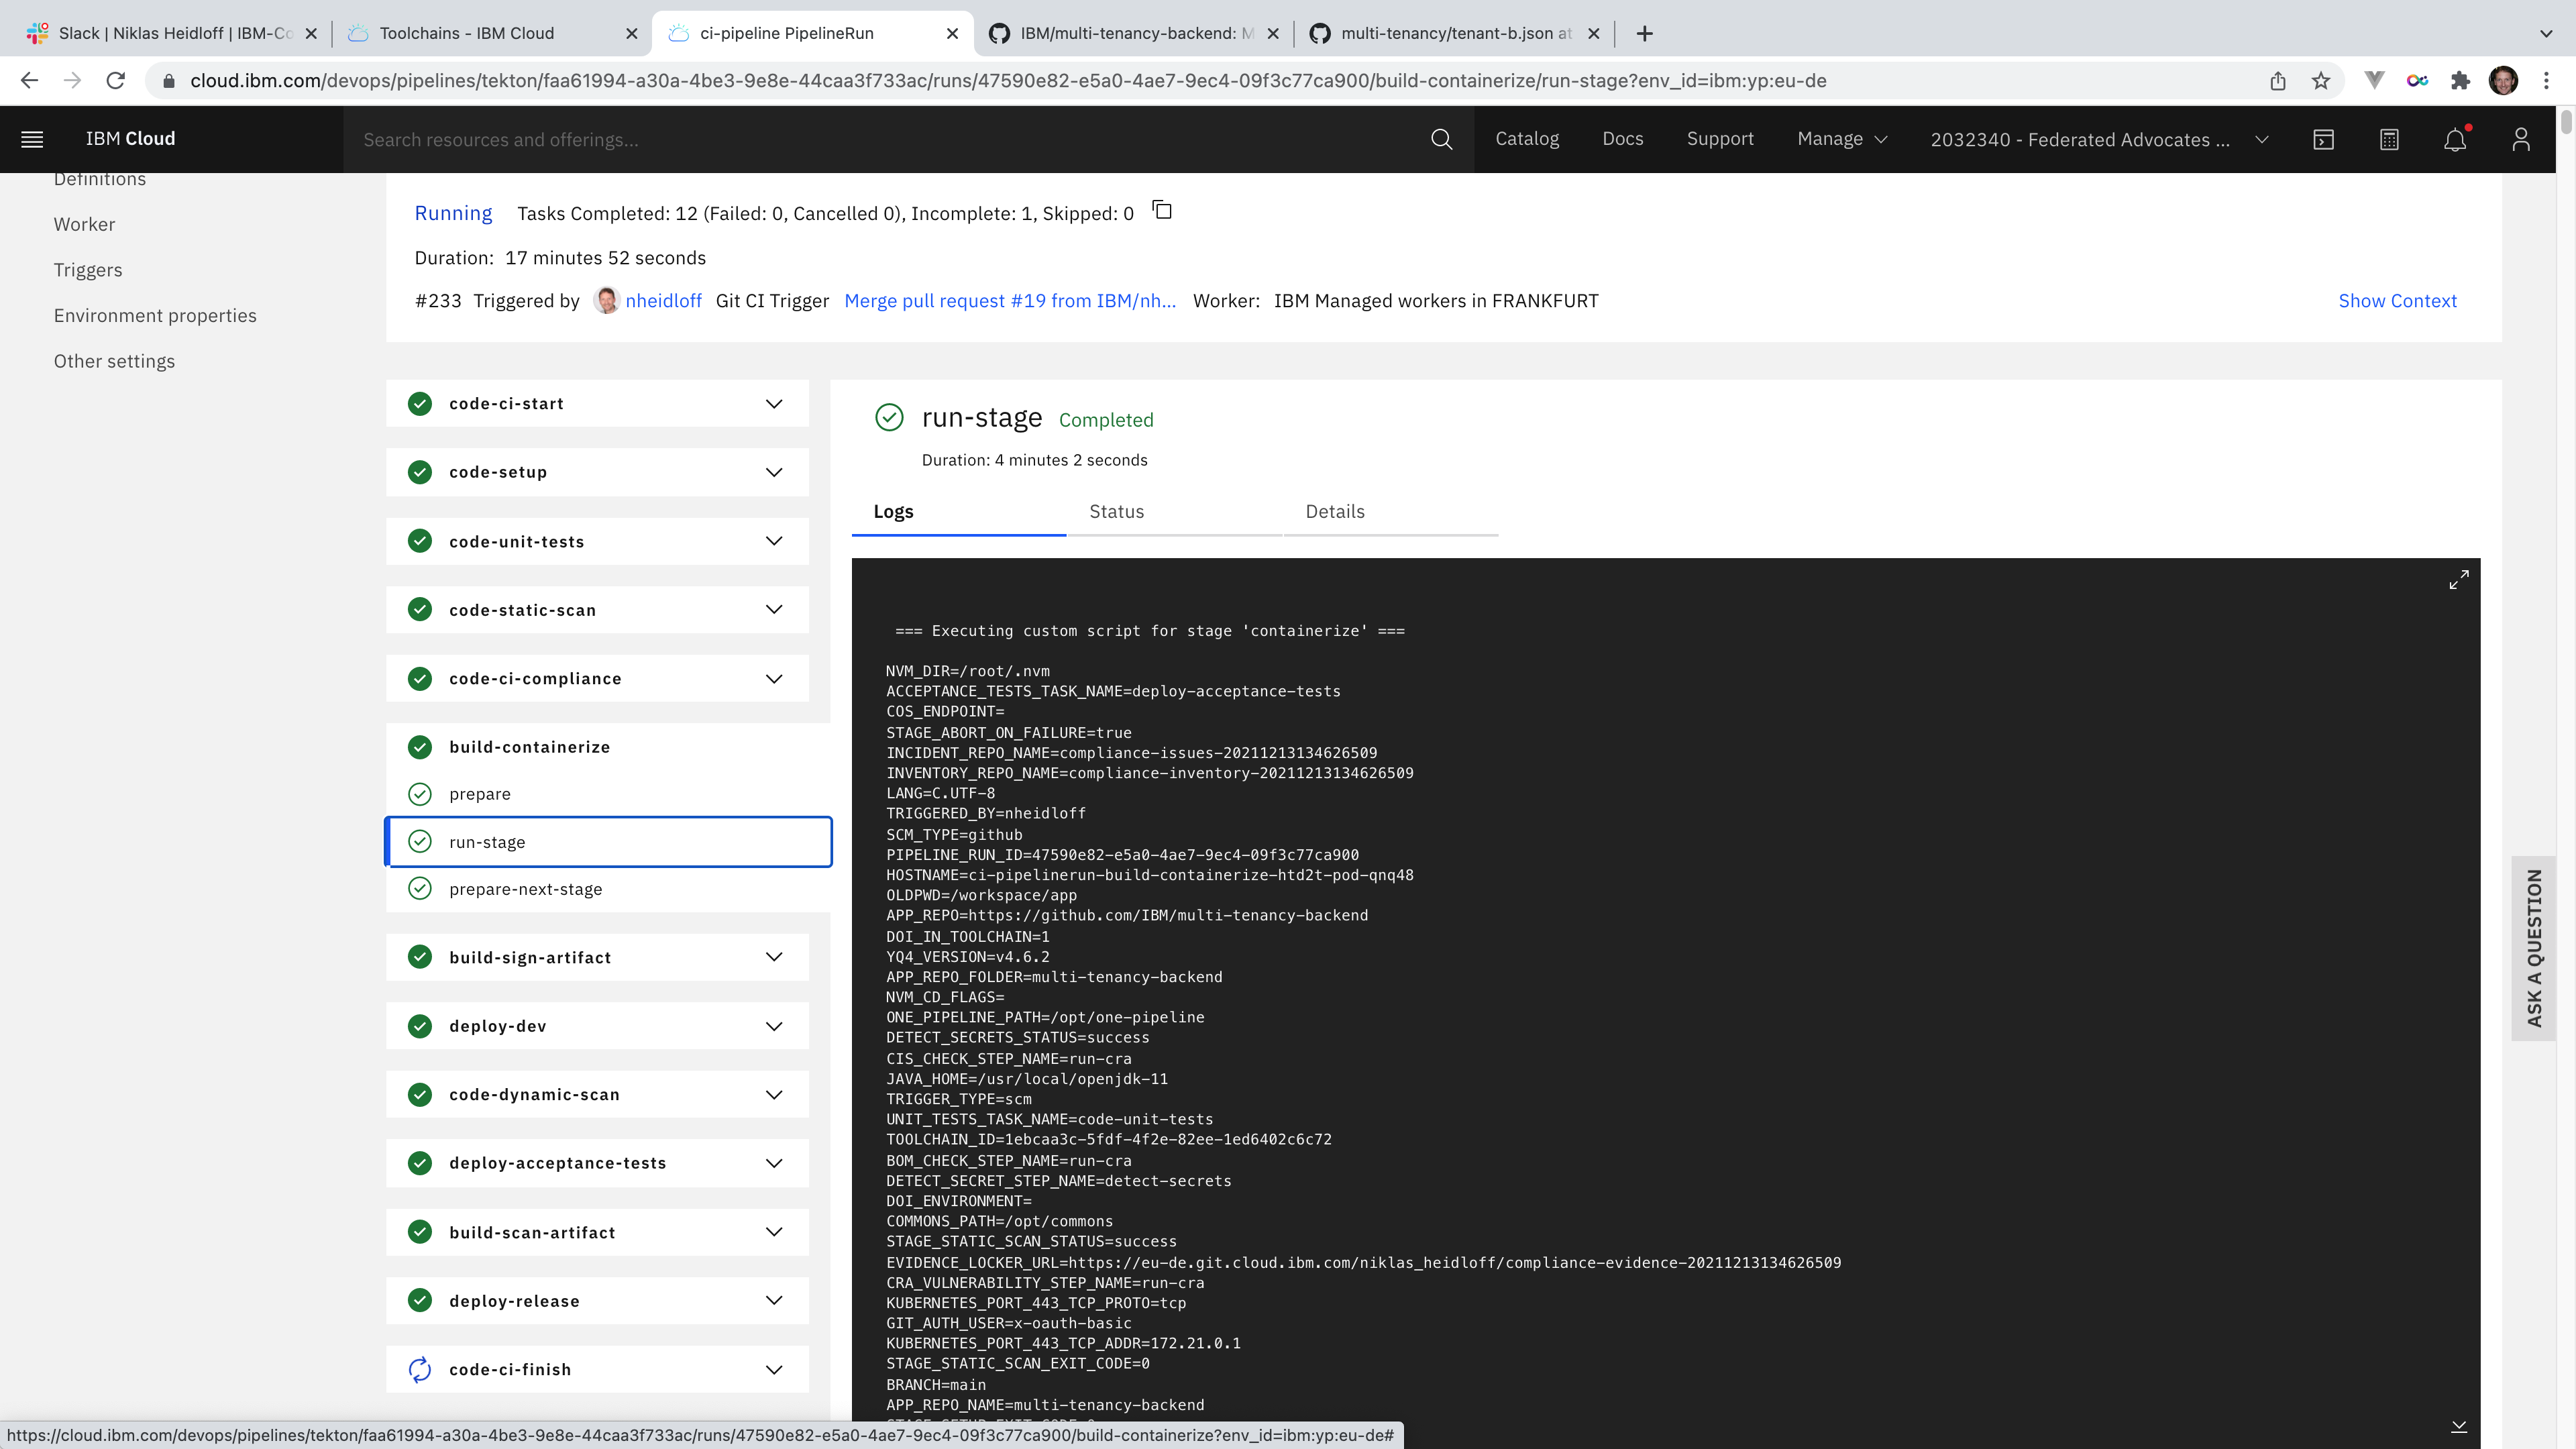This screenshot has width=2576, height=1449.
Task: Open the IBM Cloud hamburger navigation menu
Action: tap(32, 139)
